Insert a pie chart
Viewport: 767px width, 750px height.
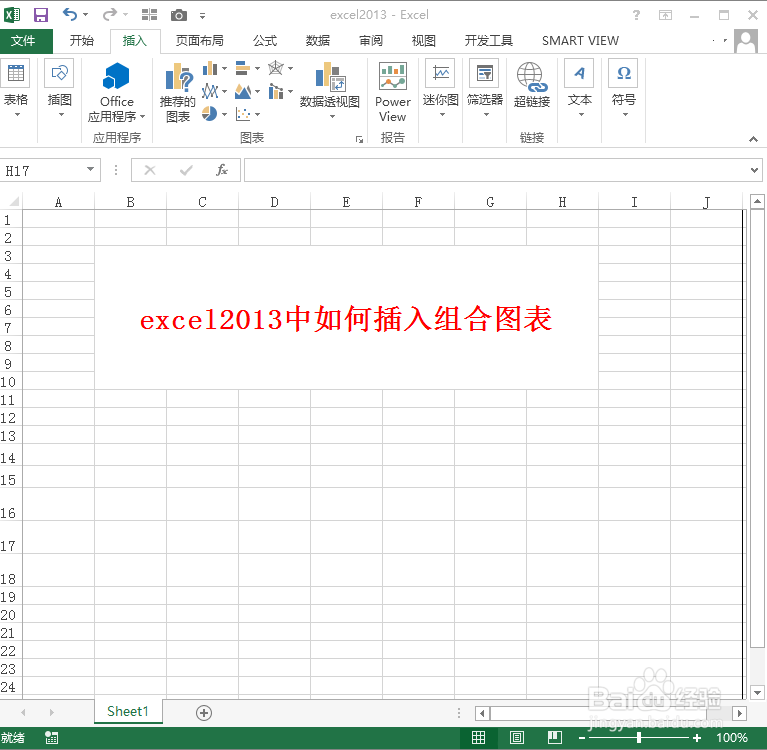pos(209,114)
